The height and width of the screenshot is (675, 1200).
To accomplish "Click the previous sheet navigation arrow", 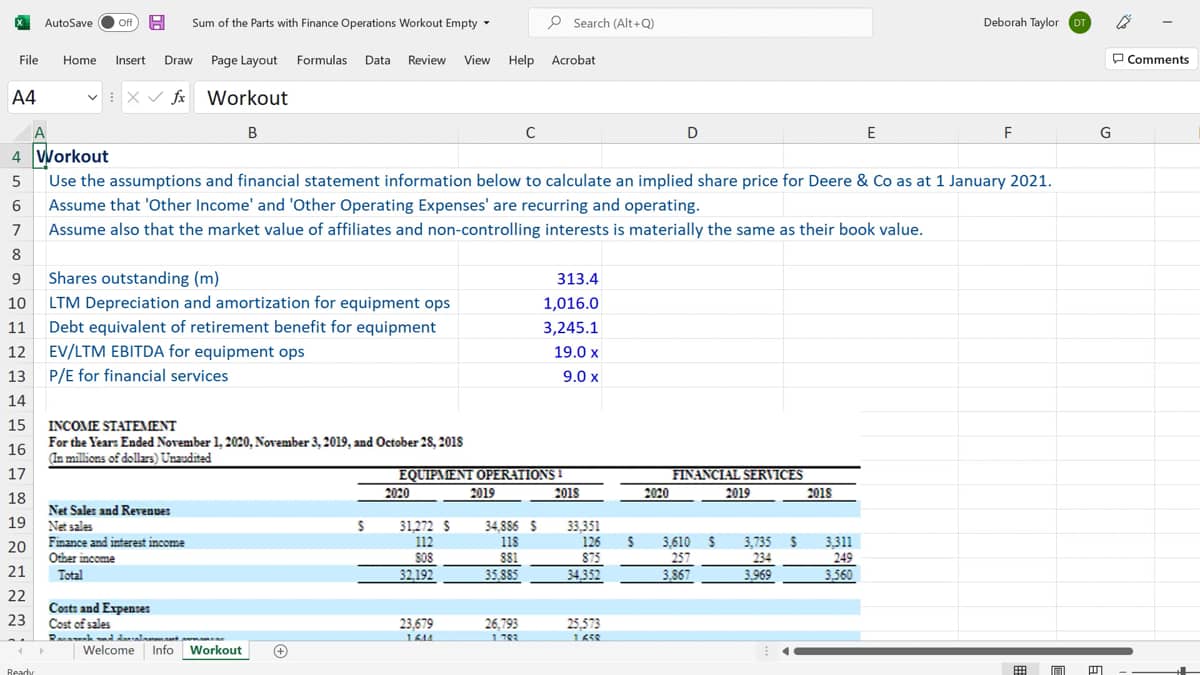I will coord(22,651).
